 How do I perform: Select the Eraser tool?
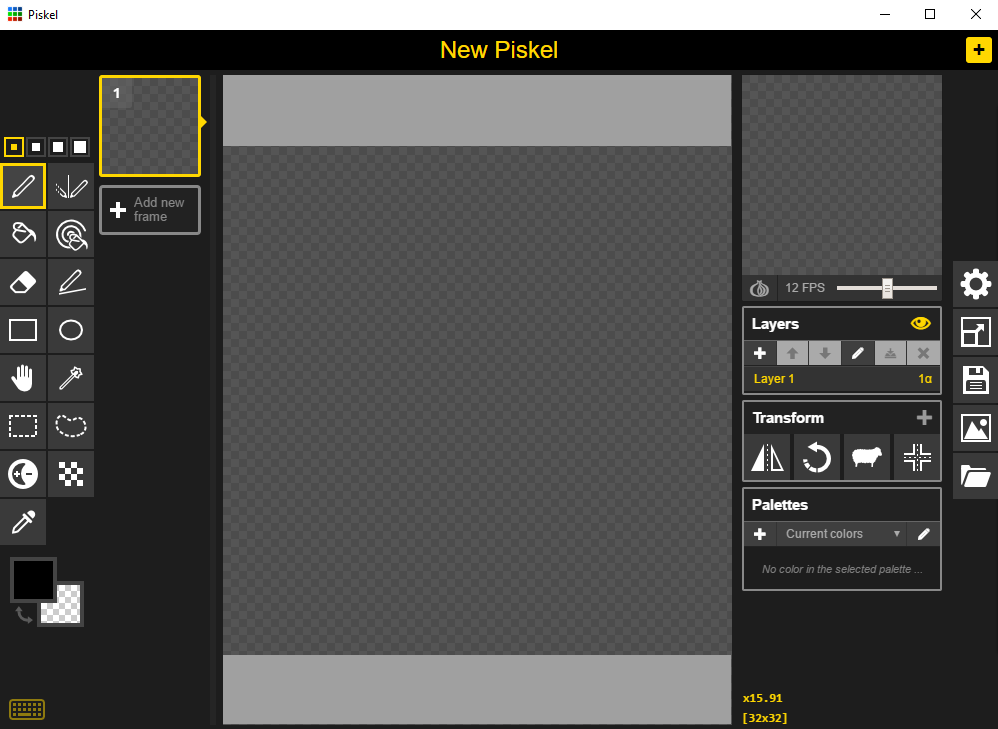point(23,282)
